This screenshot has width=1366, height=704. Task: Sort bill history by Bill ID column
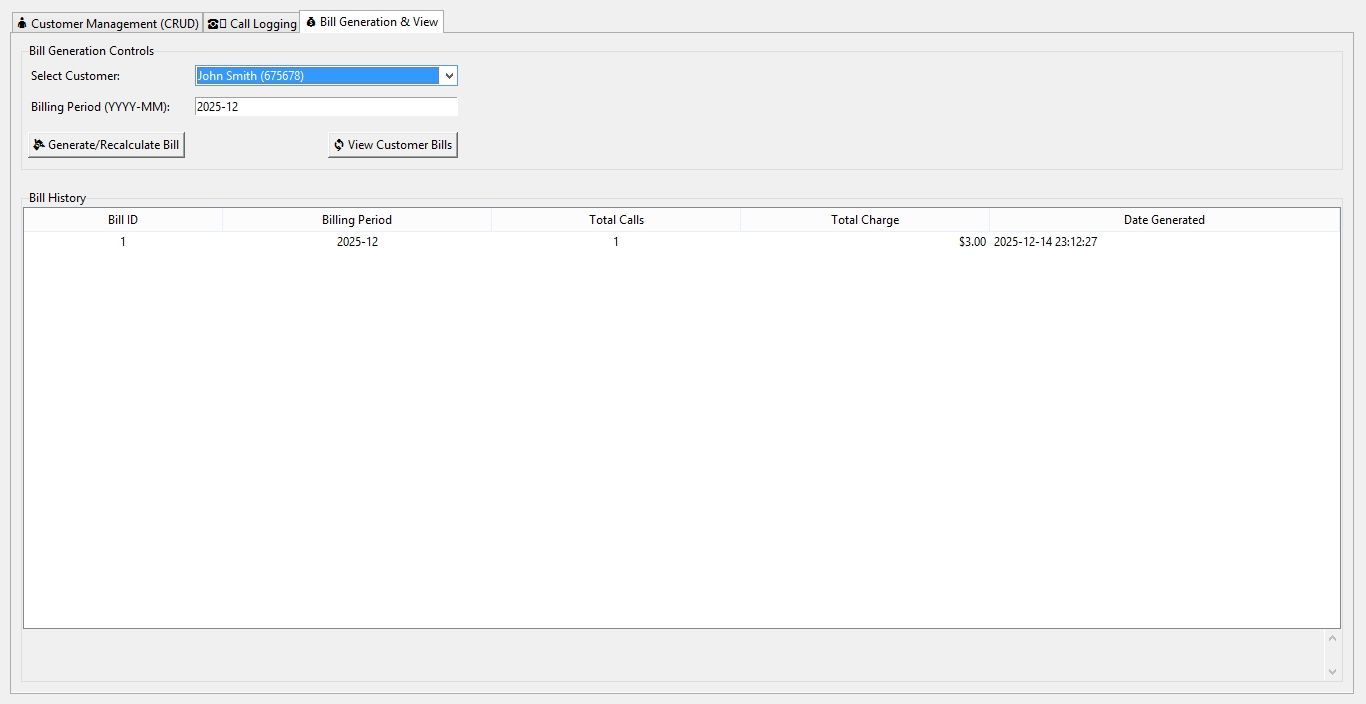point(123,220)
